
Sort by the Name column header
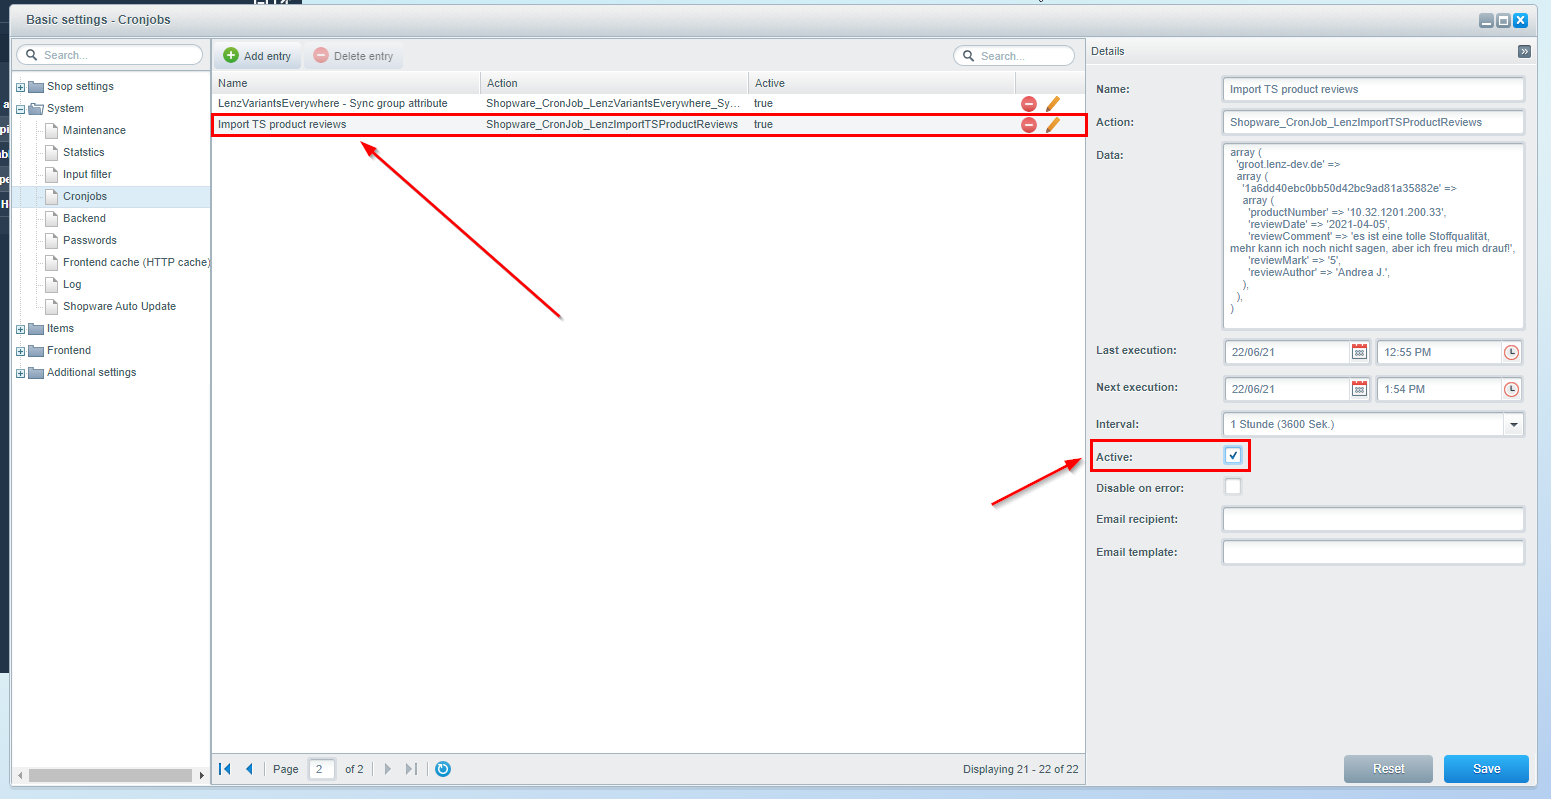pyautogui.click(x=346, y=83)
